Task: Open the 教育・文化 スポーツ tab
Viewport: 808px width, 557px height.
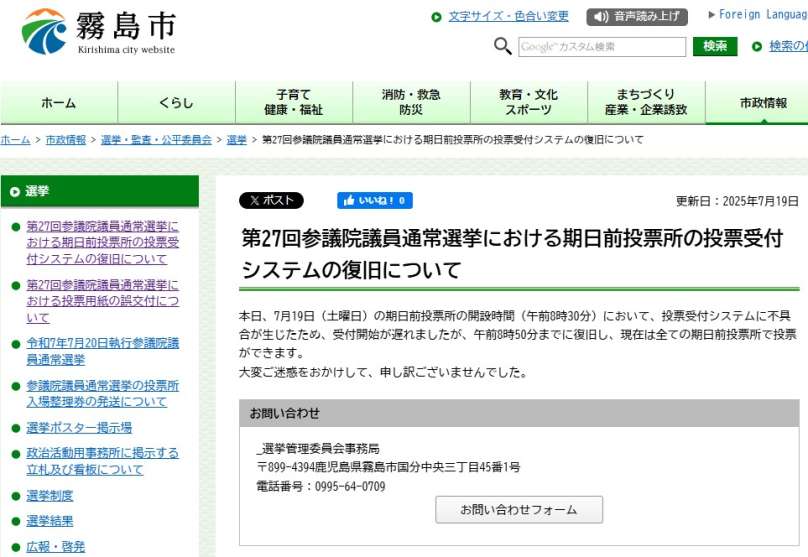Action: click(x=529, y=103)
